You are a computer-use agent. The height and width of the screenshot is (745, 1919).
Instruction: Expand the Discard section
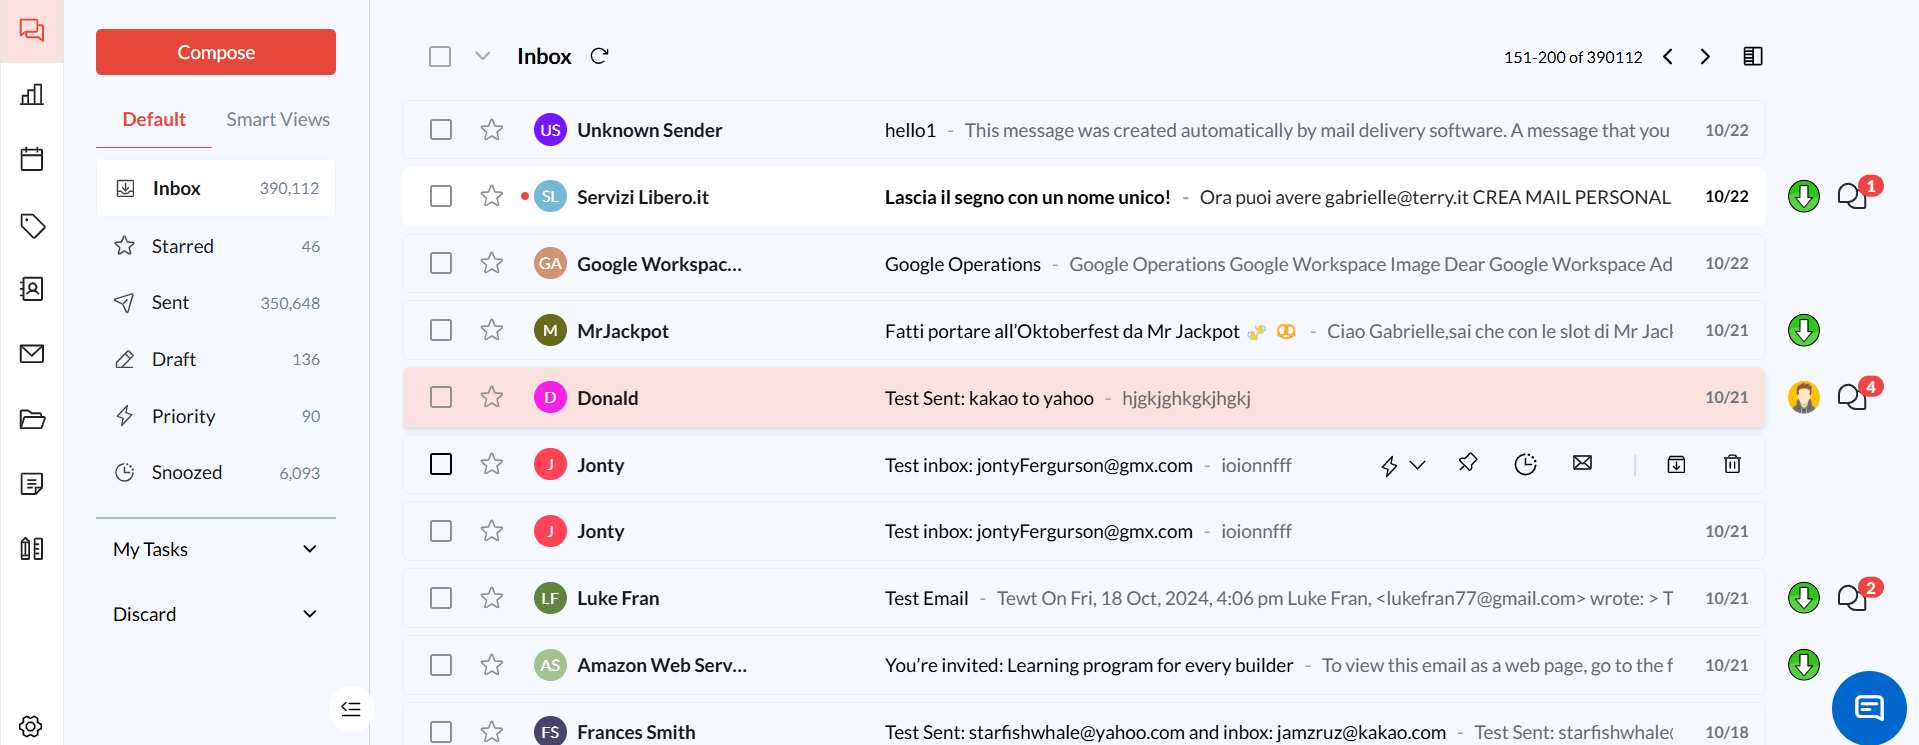pyautogui.click(x=309, y=614)
